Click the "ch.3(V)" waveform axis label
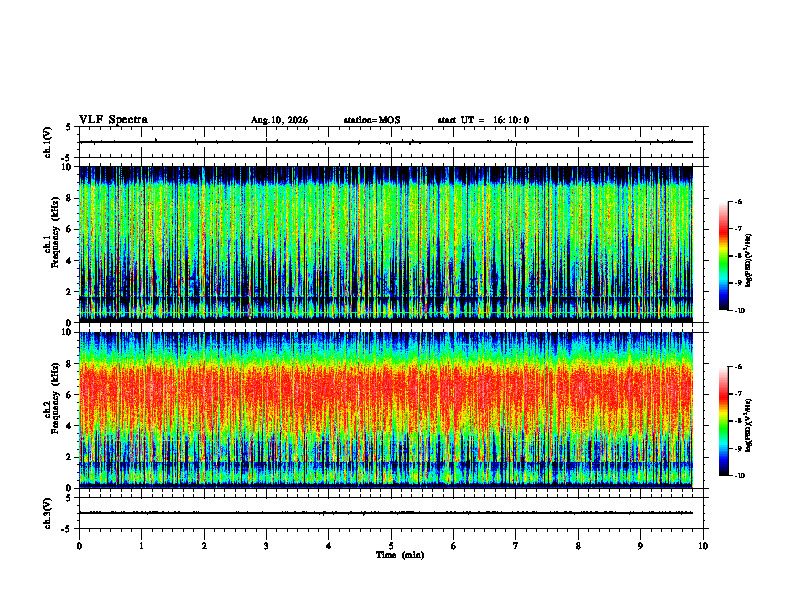The width and height of the screenshot is (792, 612). pos(48,514)
